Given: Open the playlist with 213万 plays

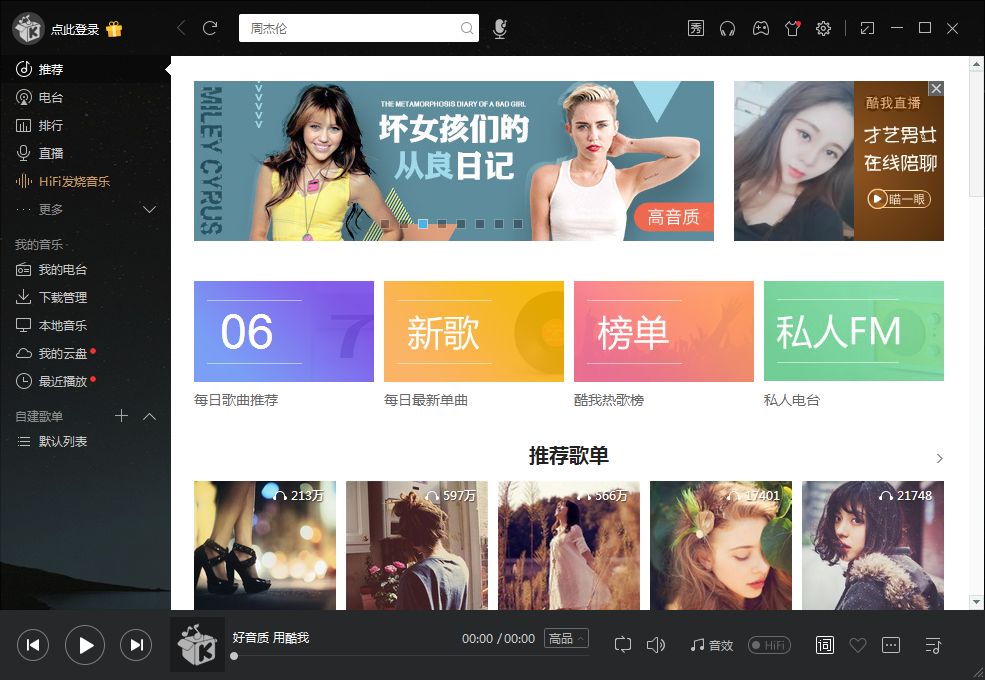Looking at the screenshot, I should coord(265,546).
